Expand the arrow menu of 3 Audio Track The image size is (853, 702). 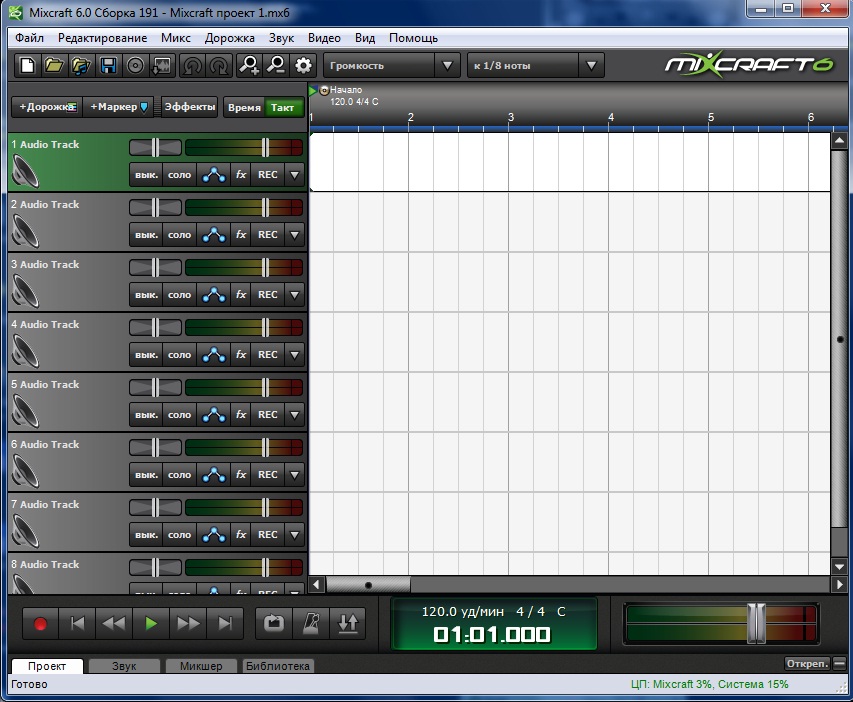pyautogui.click(x=295, y=295)
